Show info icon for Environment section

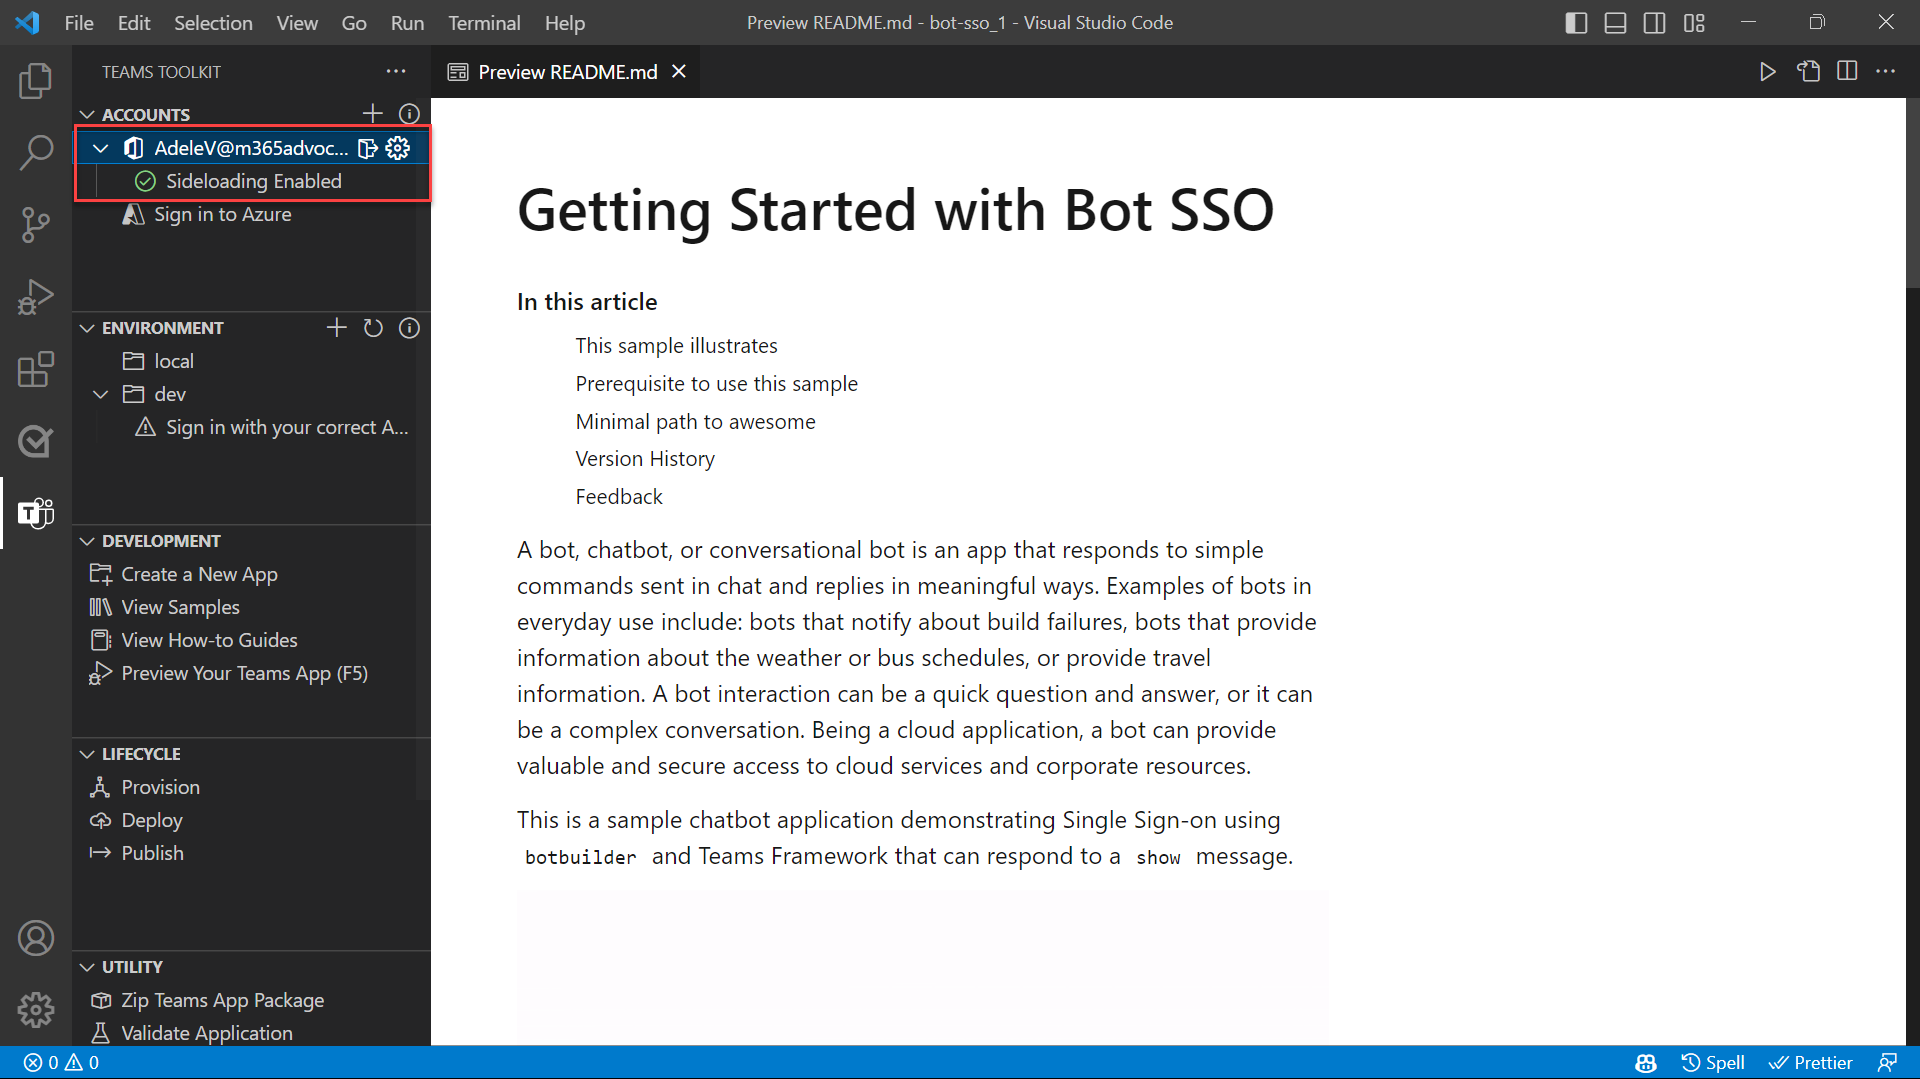[x=409, y=328]
